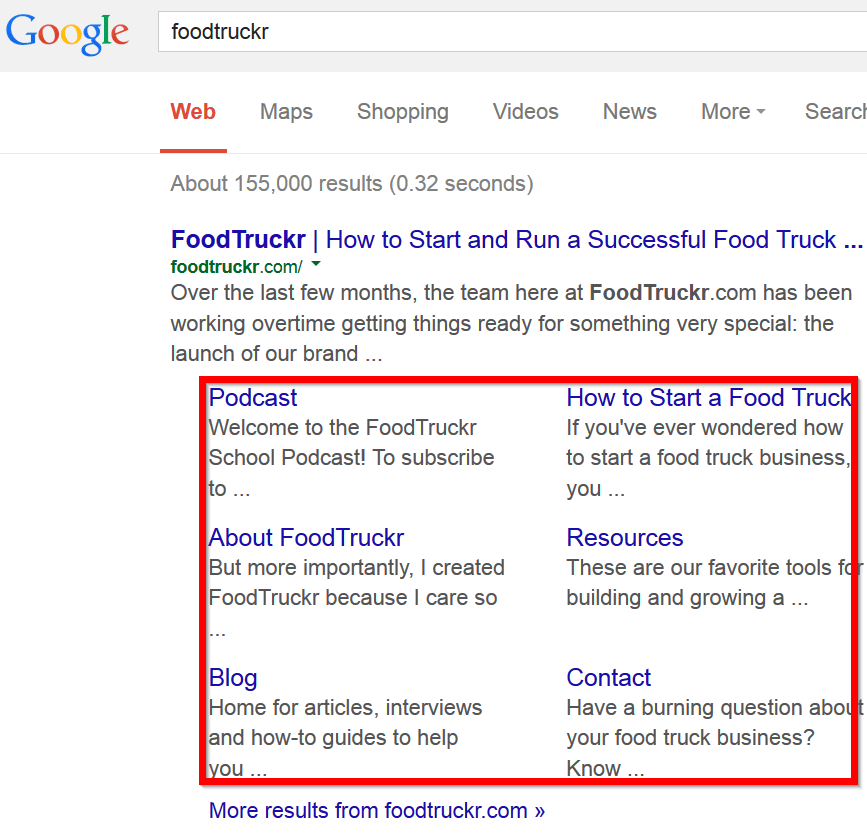This screenshot has width=867, height=835.
Task: Click the Google logo
Action: pyautogui.click(x=67, y=33)
